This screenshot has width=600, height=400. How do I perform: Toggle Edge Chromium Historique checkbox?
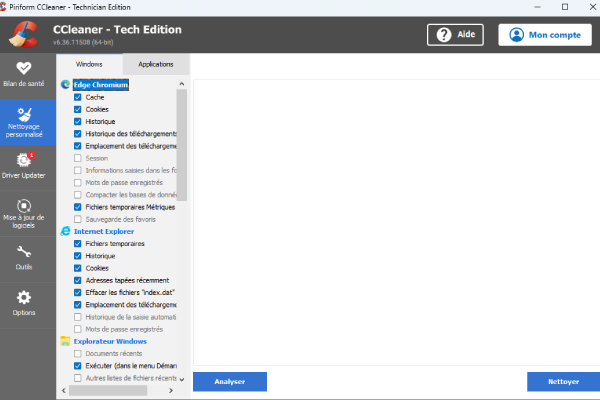click(x=78, y=122)
